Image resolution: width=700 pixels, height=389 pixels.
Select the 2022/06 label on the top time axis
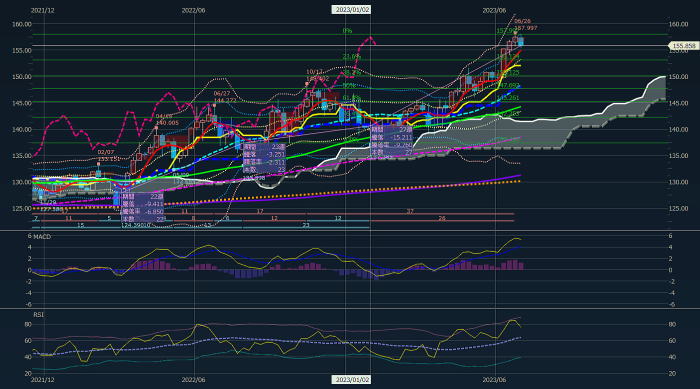pos(193,10)
